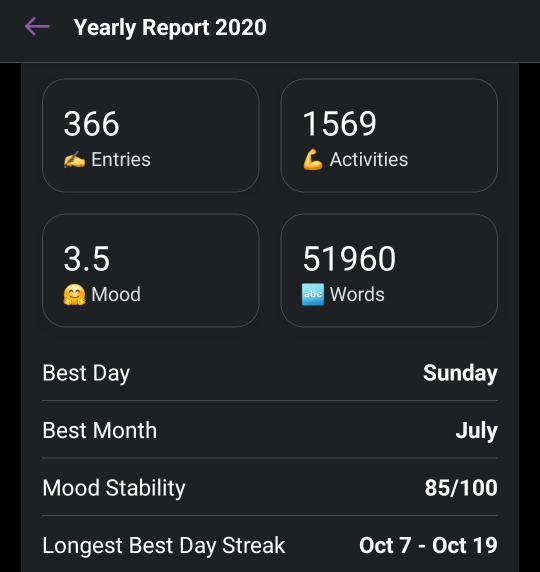
Task: Tap the 51960 words number
Action: pyautogui.click(x=349, y=259)
